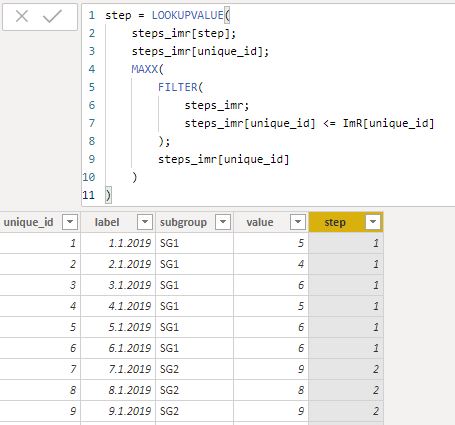Click label cell 8.1.2019

point(118,390)
